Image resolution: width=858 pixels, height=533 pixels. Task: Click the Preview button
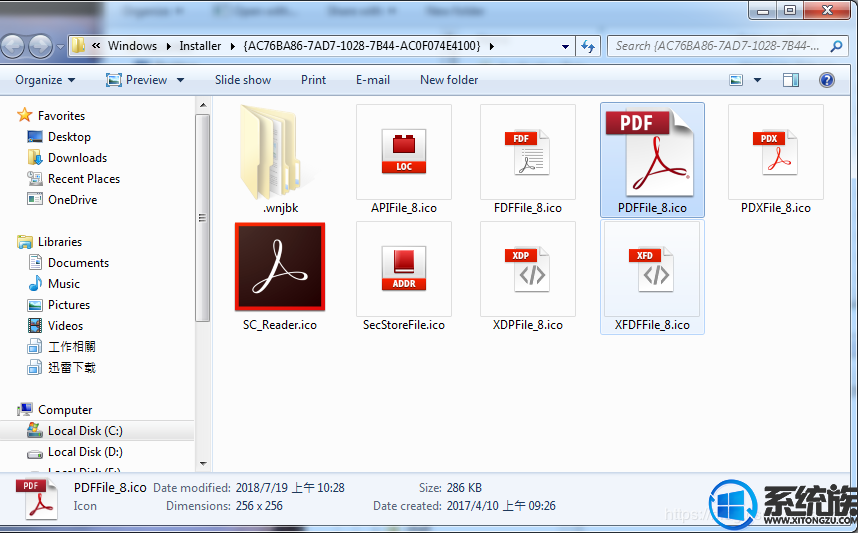click(x=136, y=80)
